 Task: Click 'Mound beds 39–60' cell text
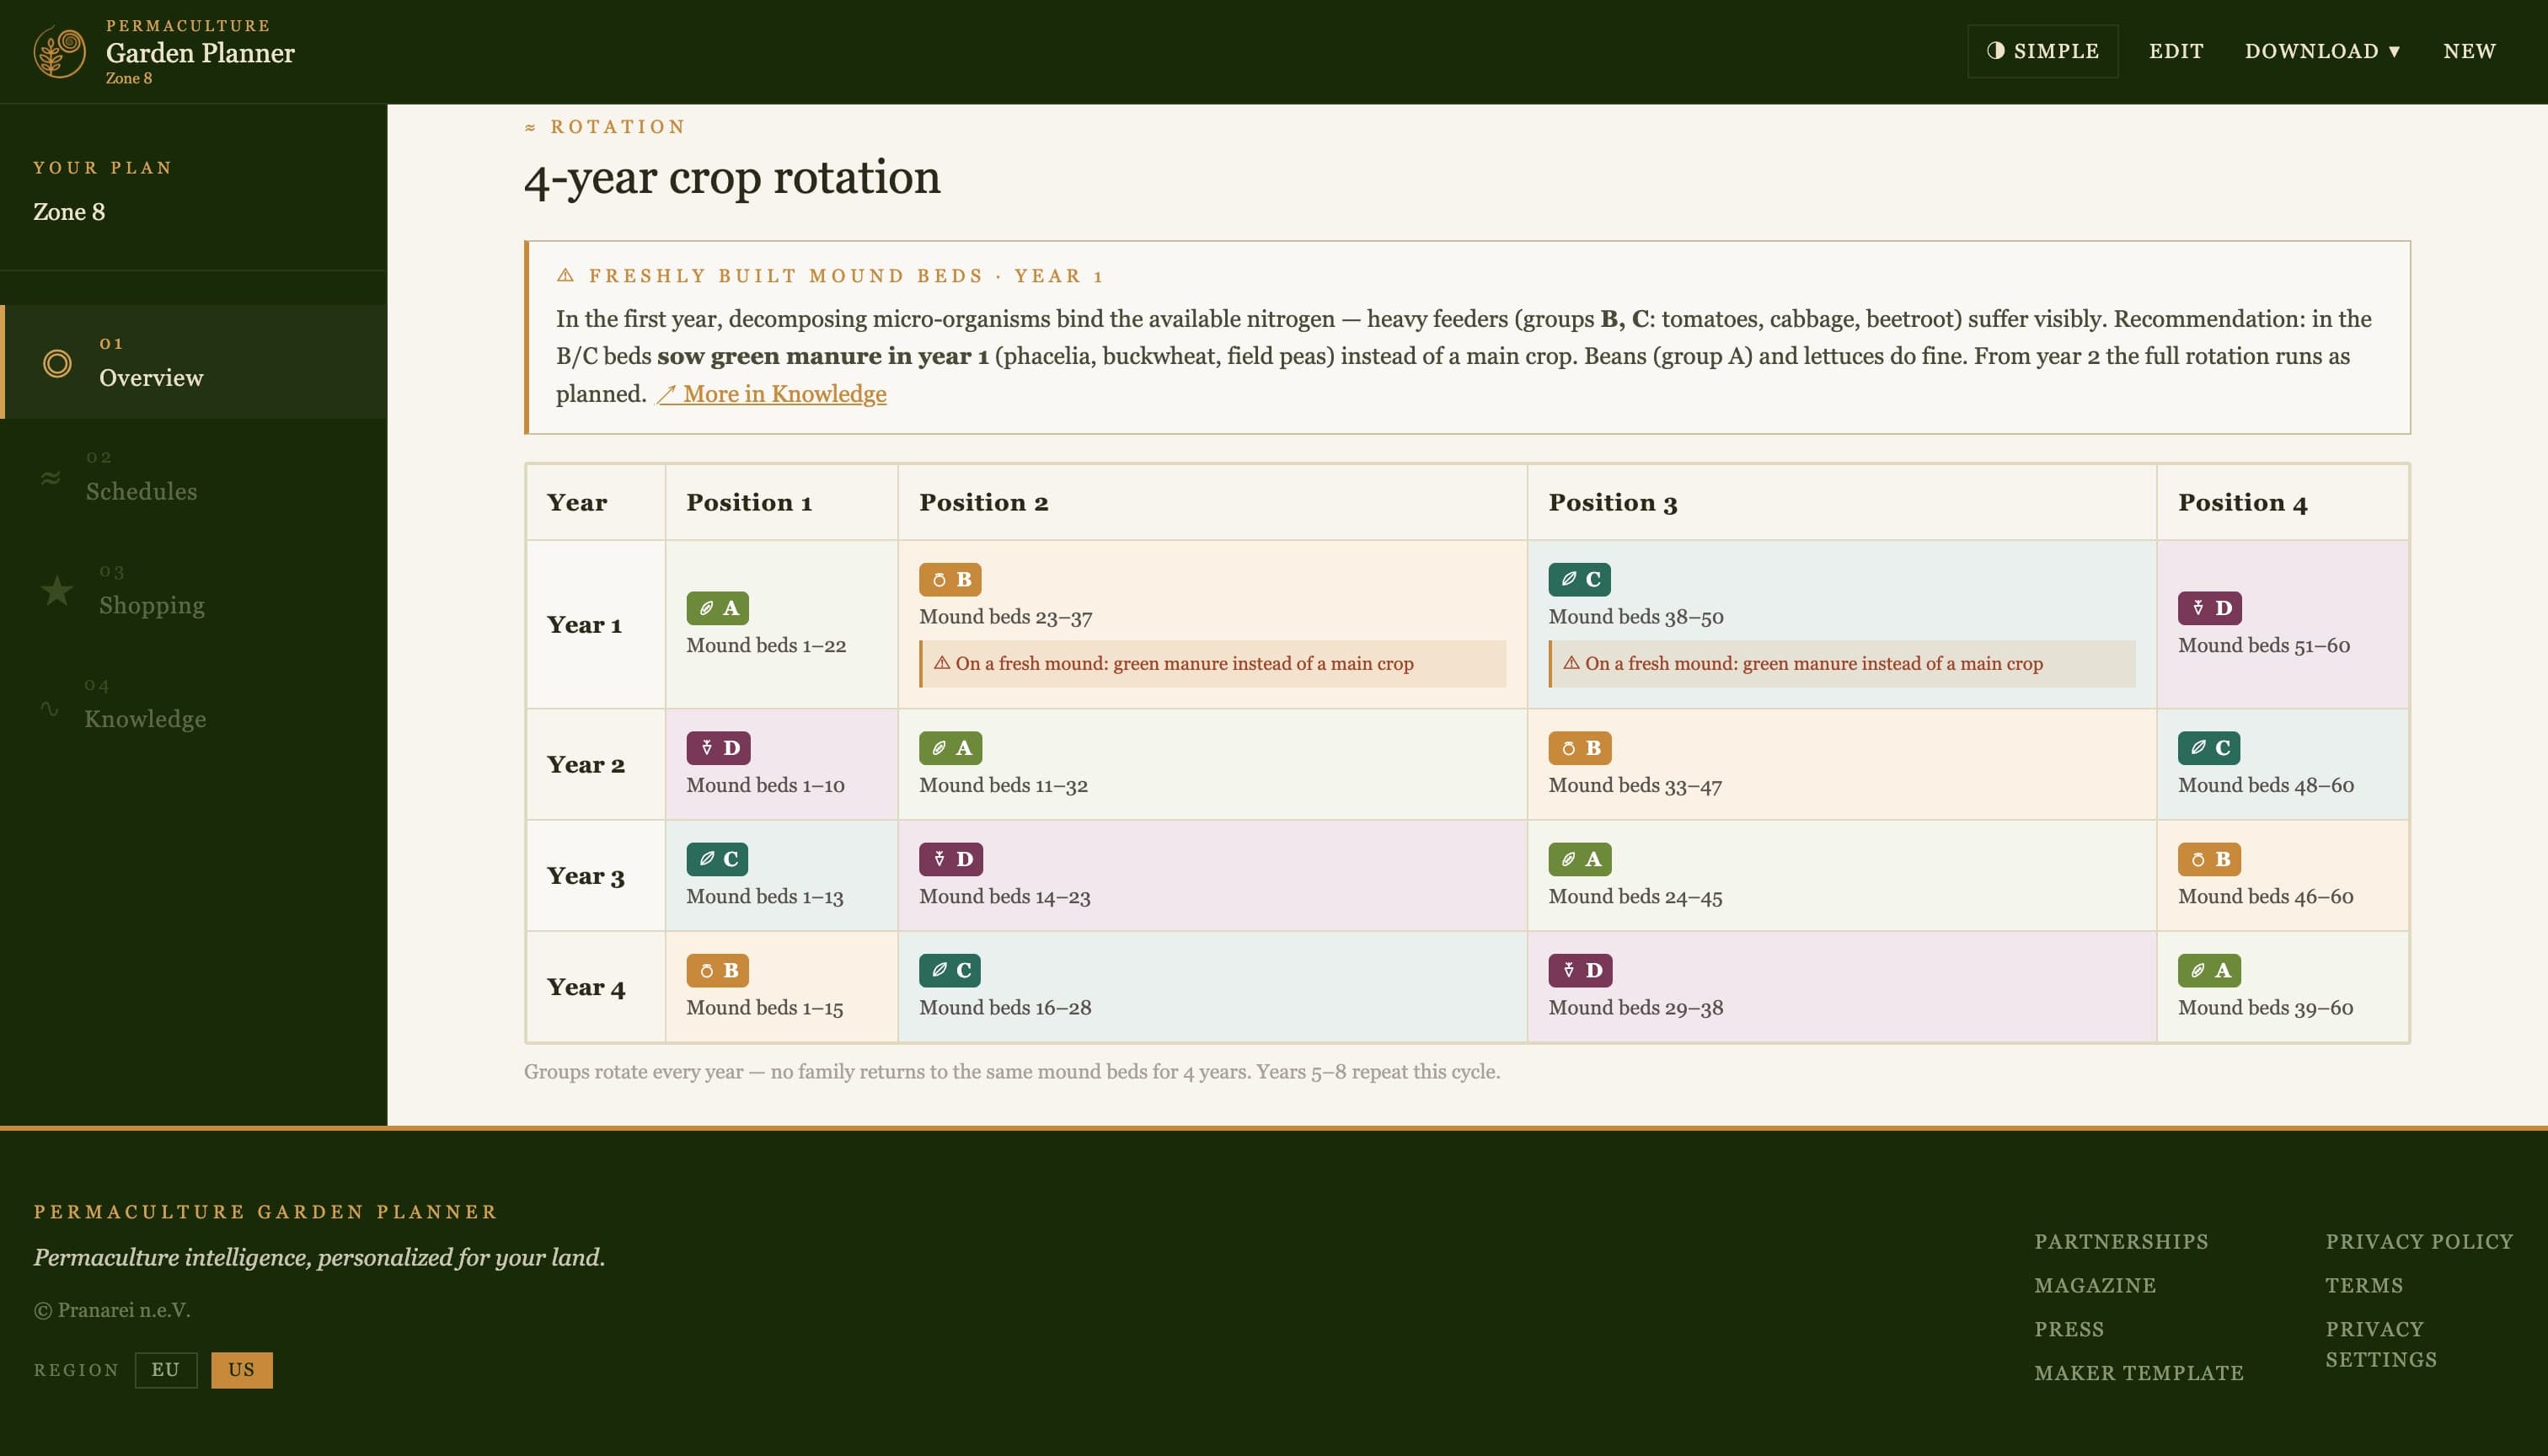coord(2265,1008)
